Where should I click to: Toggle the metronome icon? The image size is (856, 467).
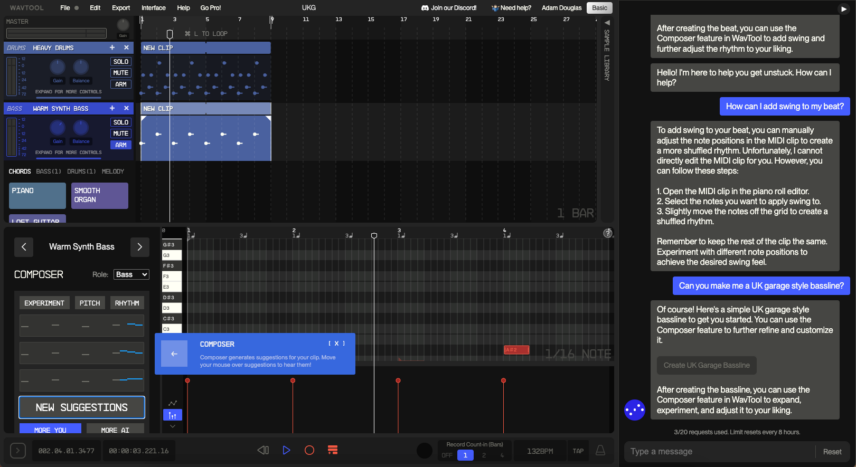600,451
